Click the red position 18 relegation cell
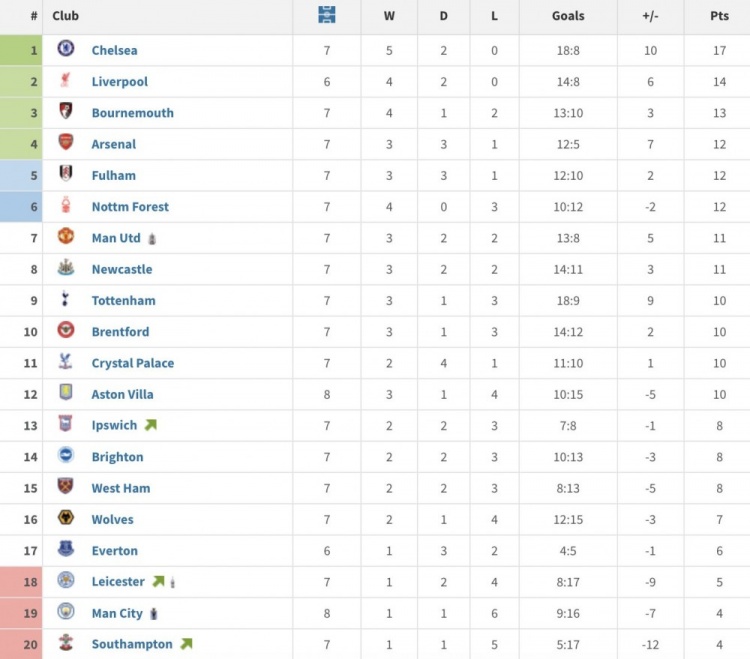 pyautogui.click(x=21, y=582)
